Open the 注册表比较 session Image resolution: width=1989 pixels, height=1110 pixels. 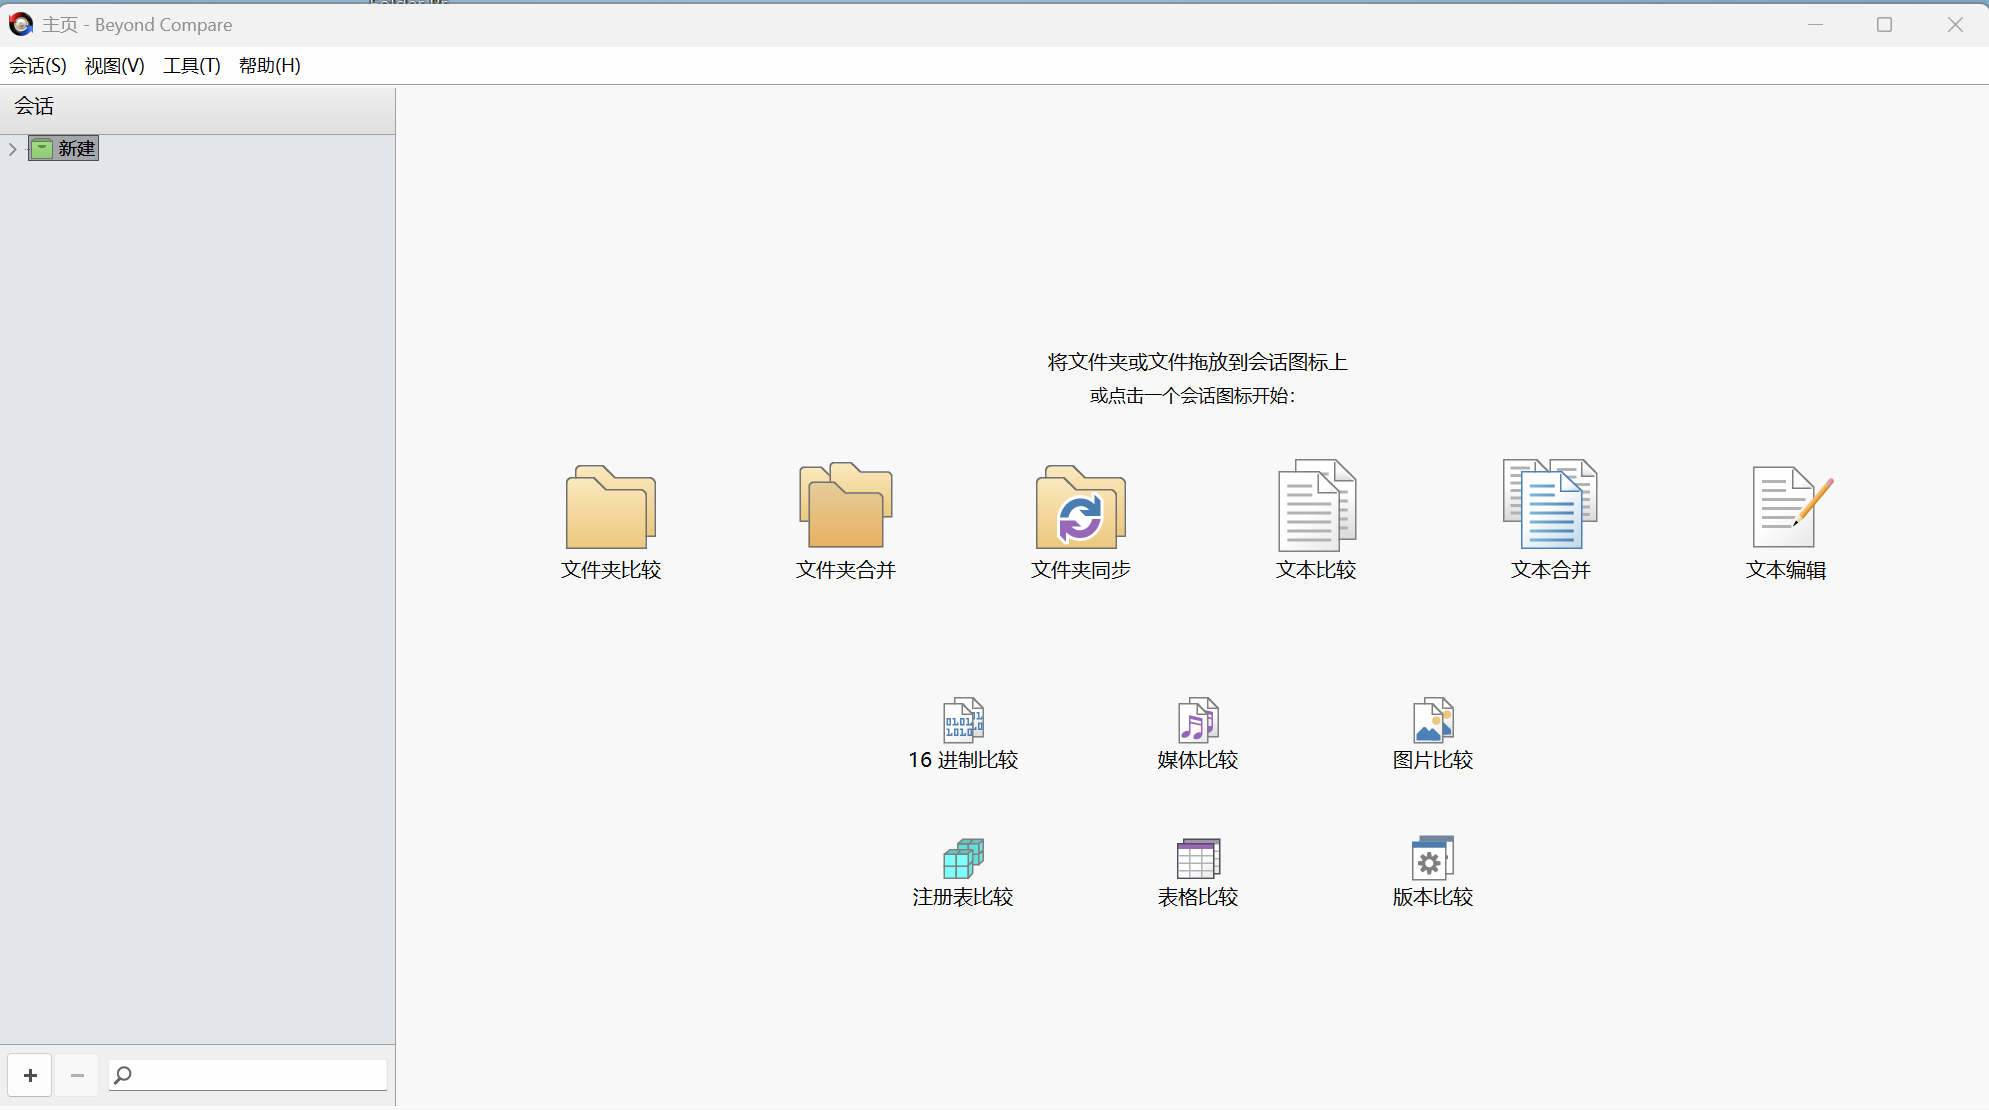tap(962, 868)
